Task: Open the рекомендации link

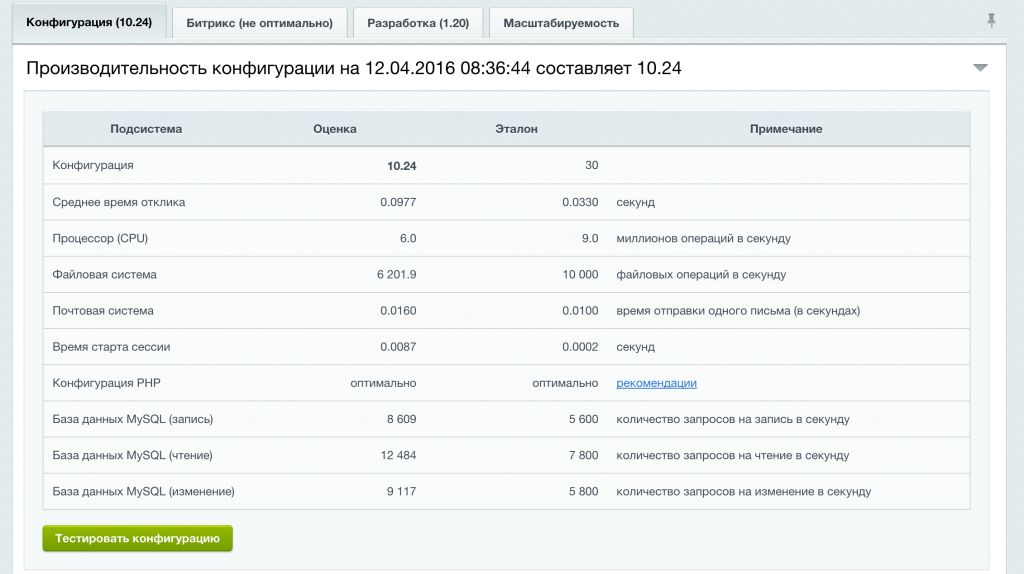Action: point(656,383)
